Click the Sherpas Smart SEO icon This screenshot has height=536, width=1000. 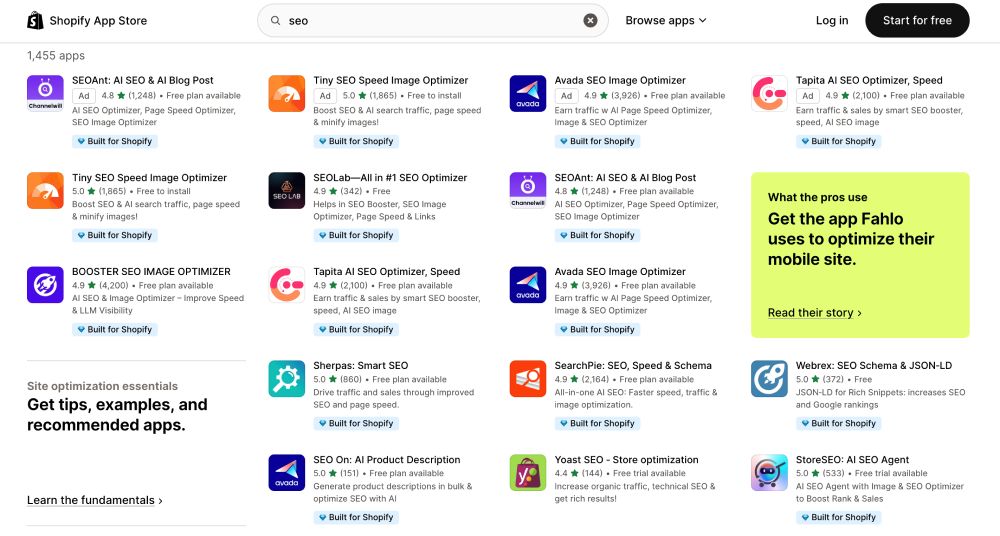click(x=286, y=378)
